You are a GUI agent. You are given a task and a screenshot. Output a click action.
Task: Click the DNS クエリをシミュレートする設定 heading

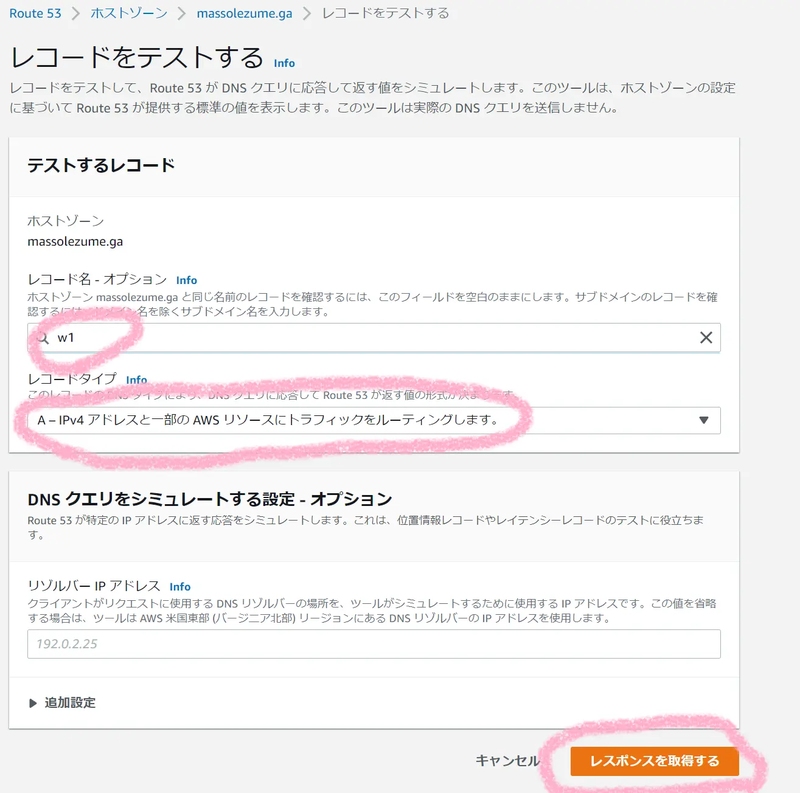coord(210,499)
